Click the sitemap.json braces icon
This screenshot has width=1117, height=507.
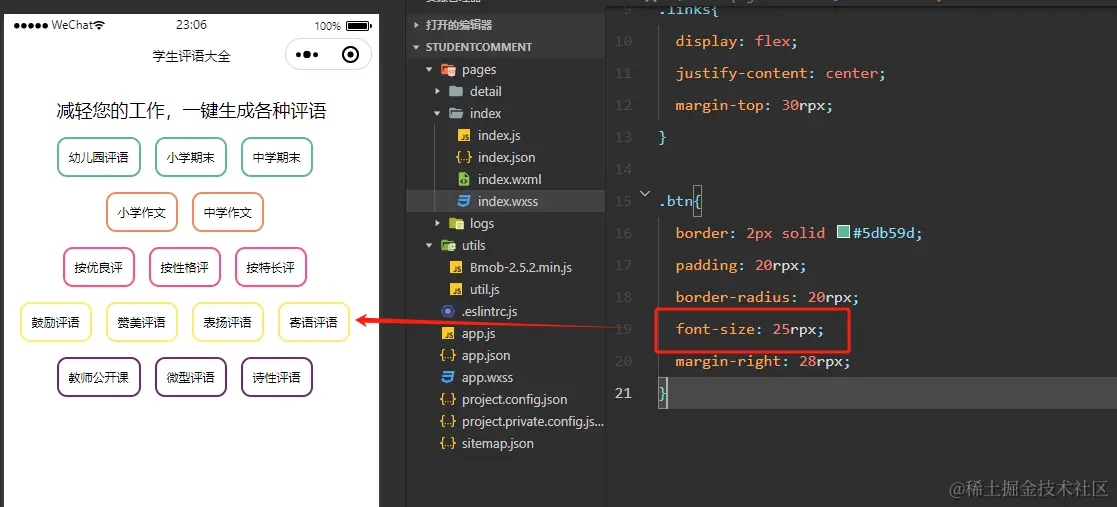coord(448,444)
